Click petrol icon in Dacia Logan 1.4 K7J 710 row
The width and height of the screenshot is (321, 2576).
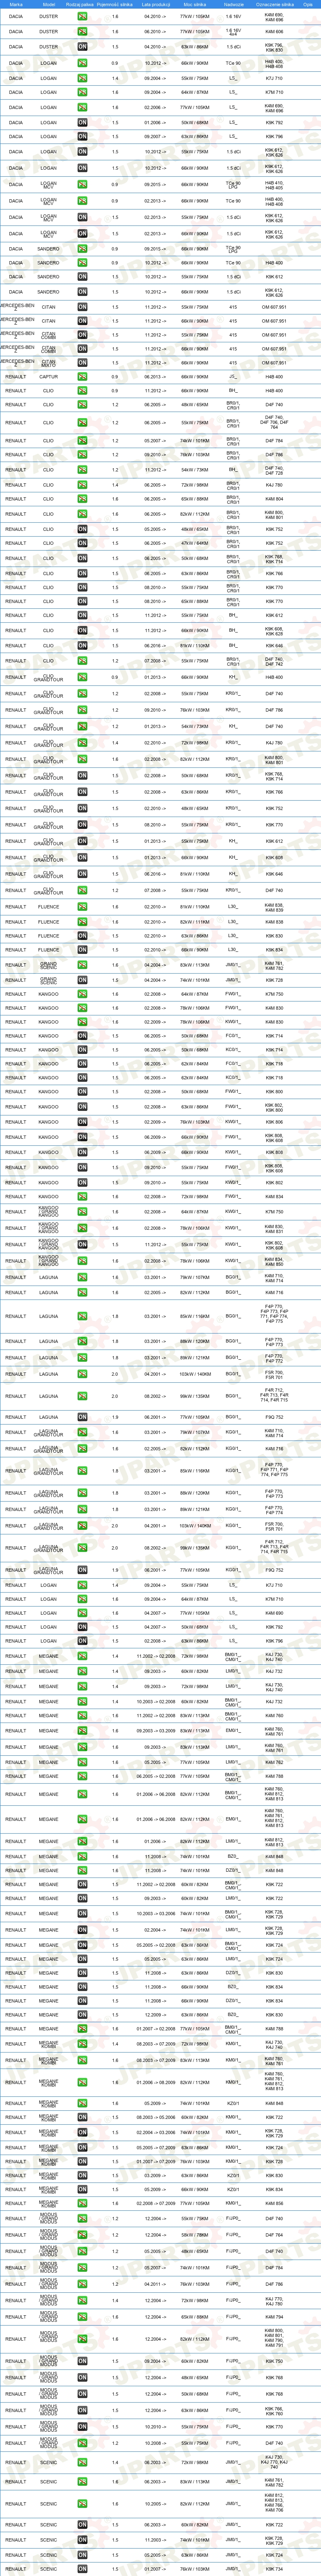(82, 78)
